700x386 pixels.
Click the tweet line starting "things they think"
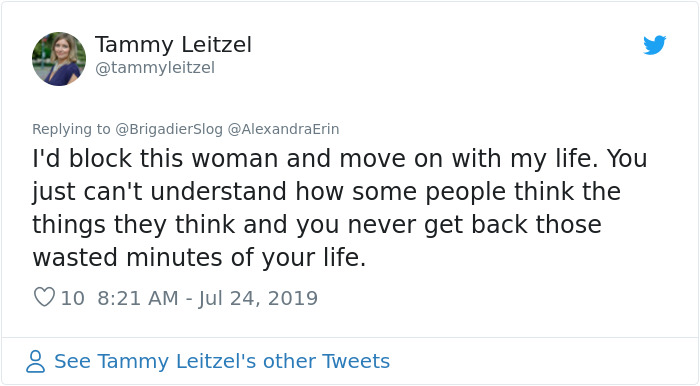click(317, 224)
